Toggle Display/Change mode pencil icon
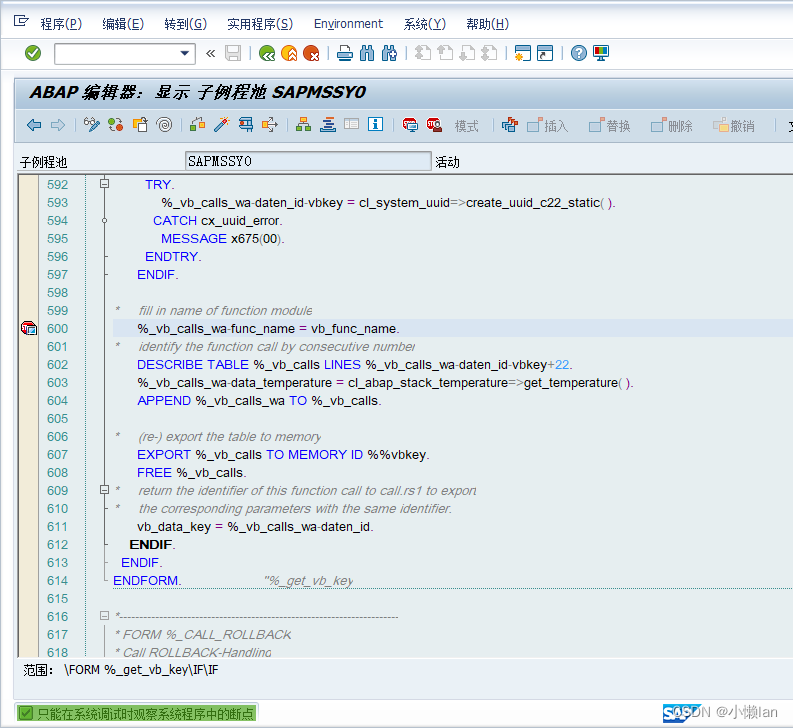793x728 pixels. coord(92,124)
